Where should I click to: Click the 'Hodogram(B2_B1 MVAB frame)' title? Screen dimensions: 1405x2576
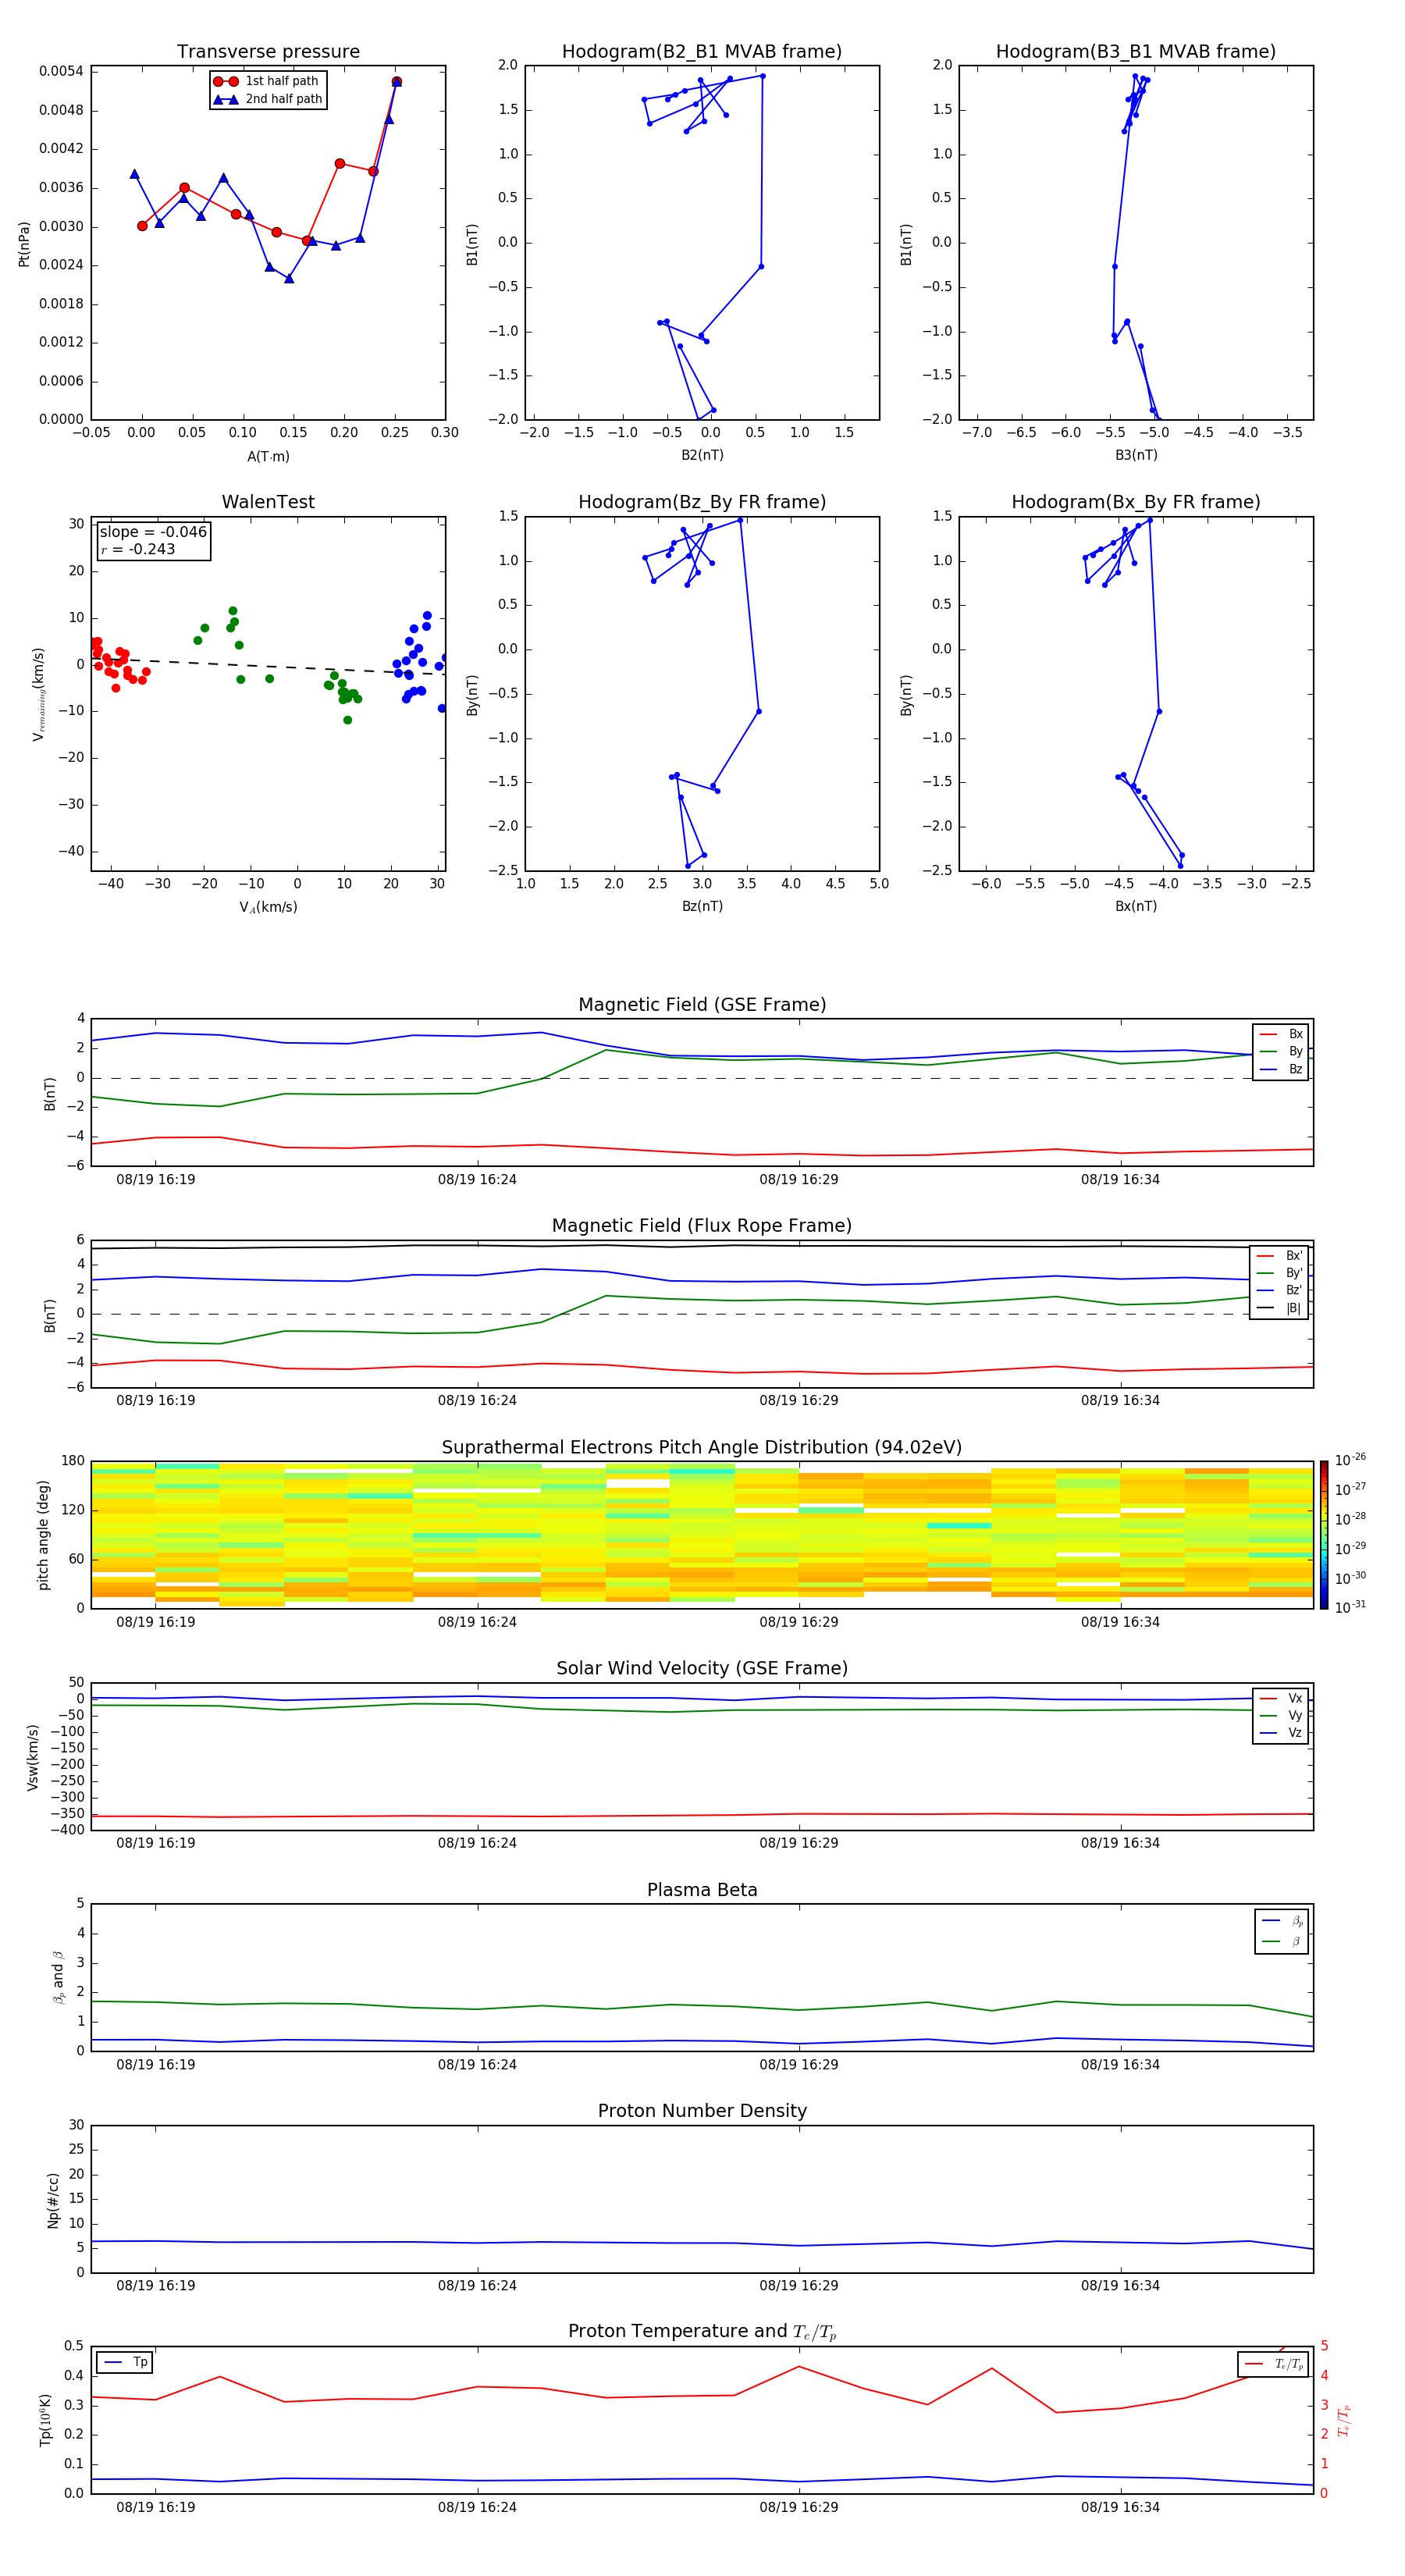tap(702, 52)
